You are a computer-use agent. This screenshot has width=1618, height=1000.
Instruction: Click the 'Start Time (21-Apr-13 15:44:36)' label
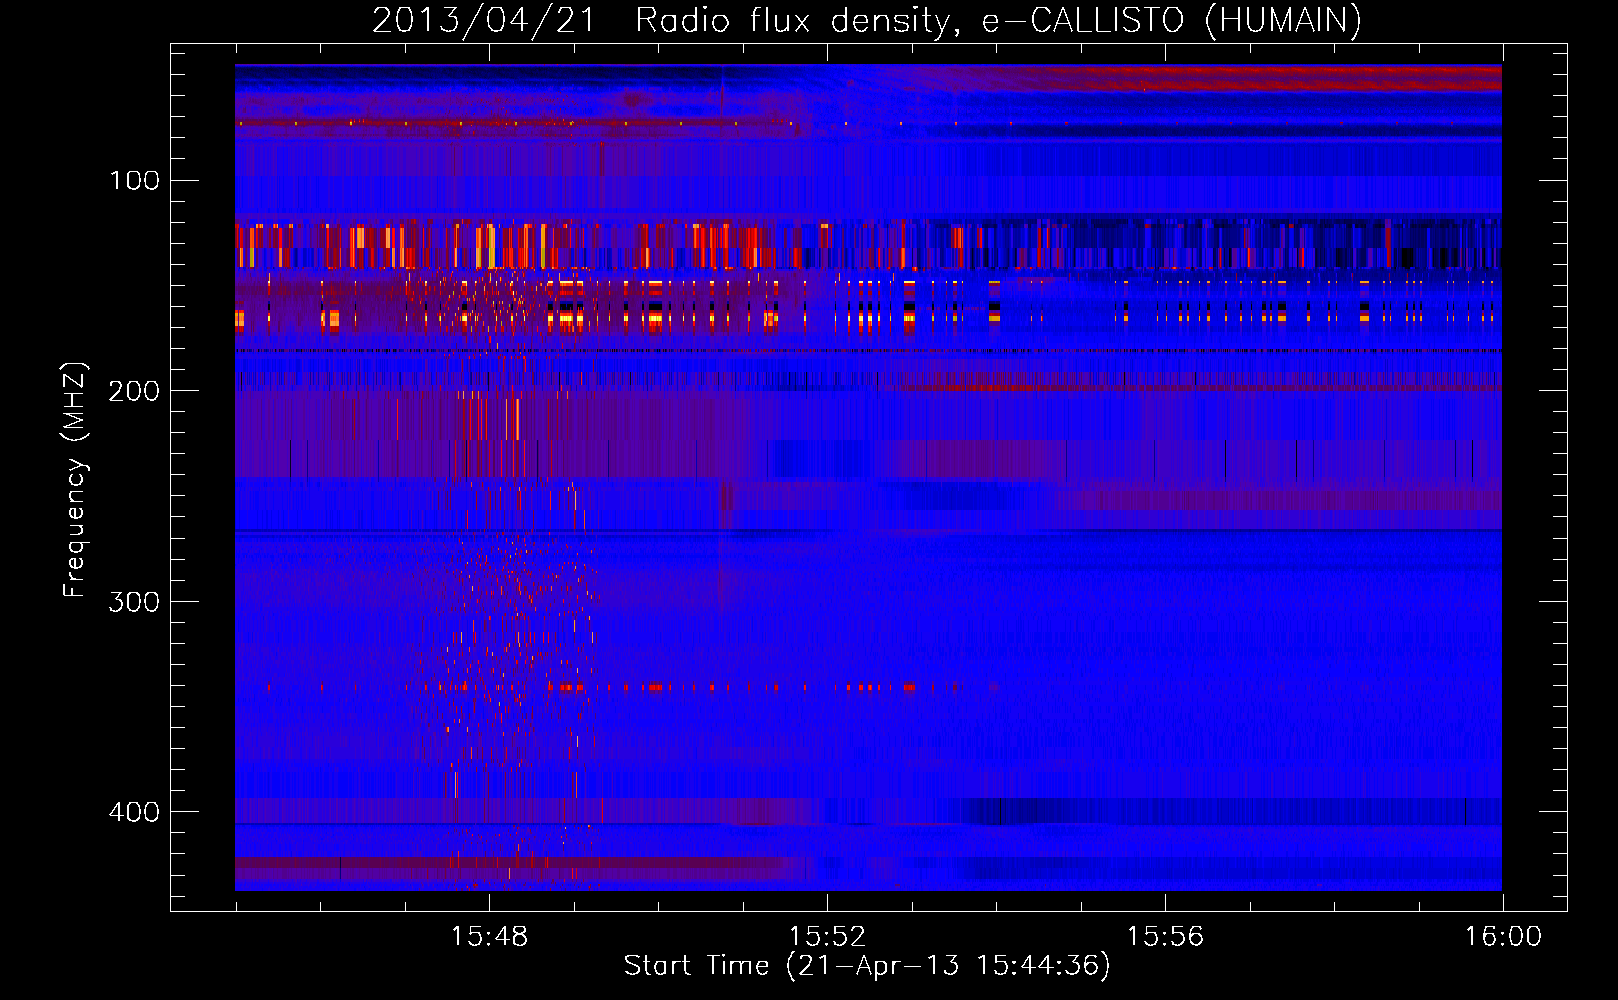click(867, 966)
